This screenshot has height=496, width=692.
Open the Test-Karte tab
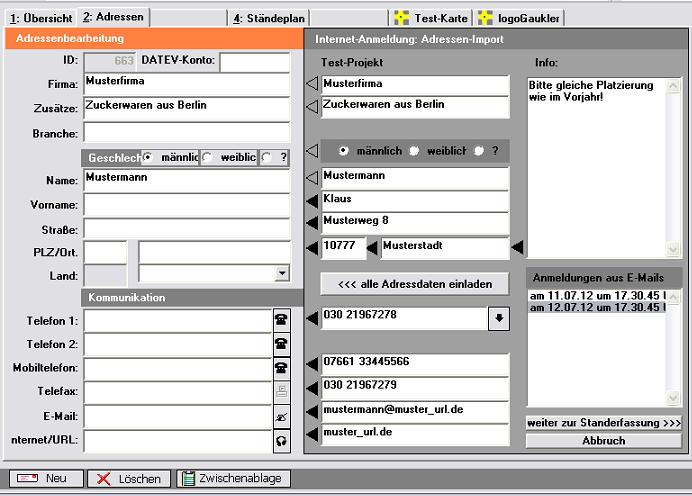(431, 18)
